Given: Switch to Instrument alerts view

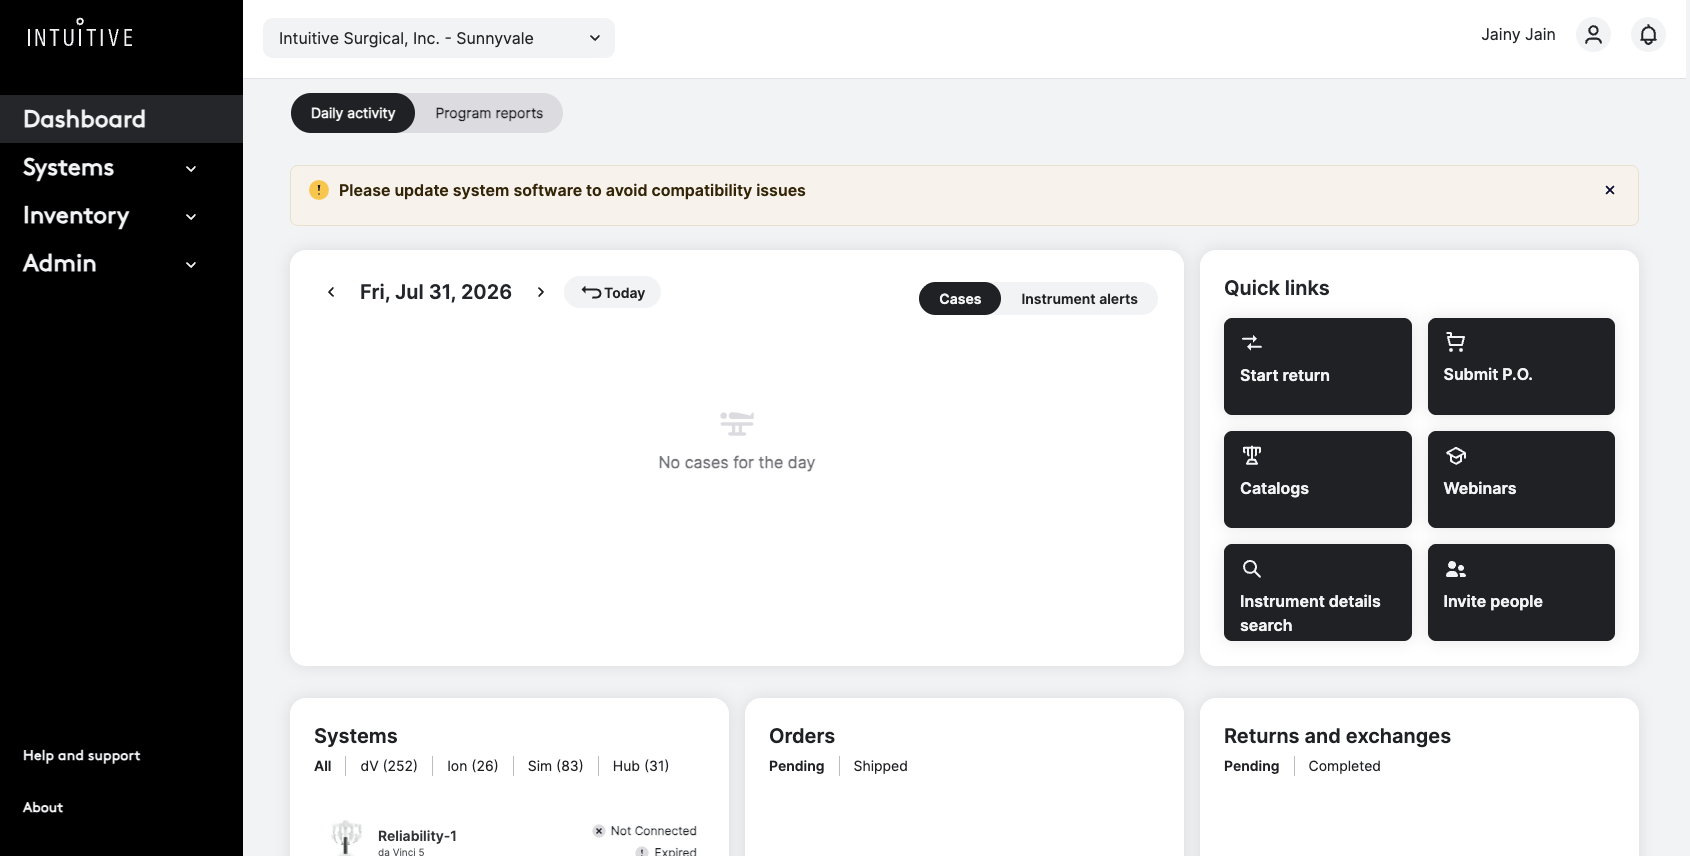Looking at the screenshot, I should [1079, 299].
